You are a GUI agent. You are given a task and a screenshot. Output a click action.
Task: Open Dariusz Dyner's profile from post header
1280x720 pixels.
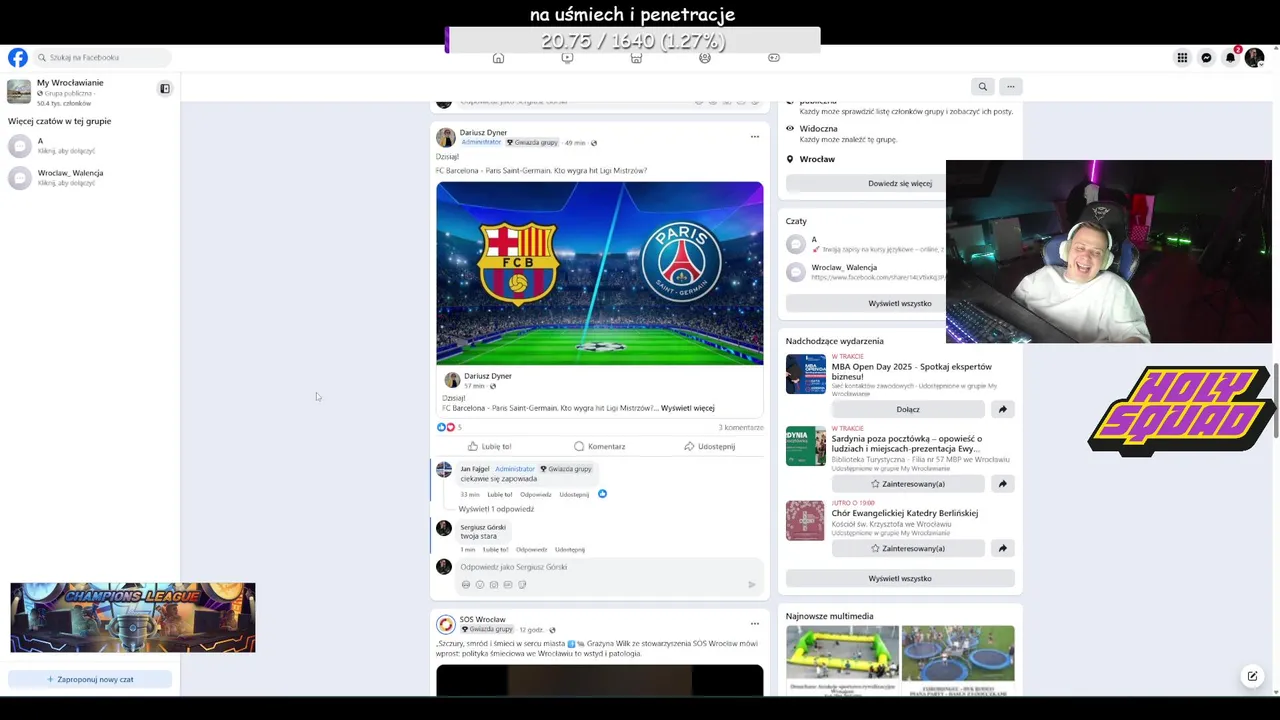[483, 132]
